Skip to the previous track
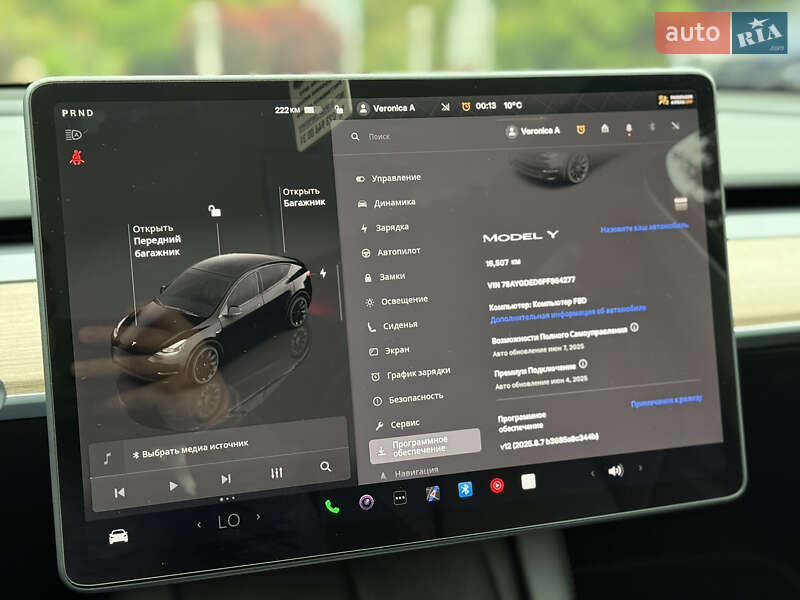The width and height of the screenshot is (800, 600). tap(119, 492)
